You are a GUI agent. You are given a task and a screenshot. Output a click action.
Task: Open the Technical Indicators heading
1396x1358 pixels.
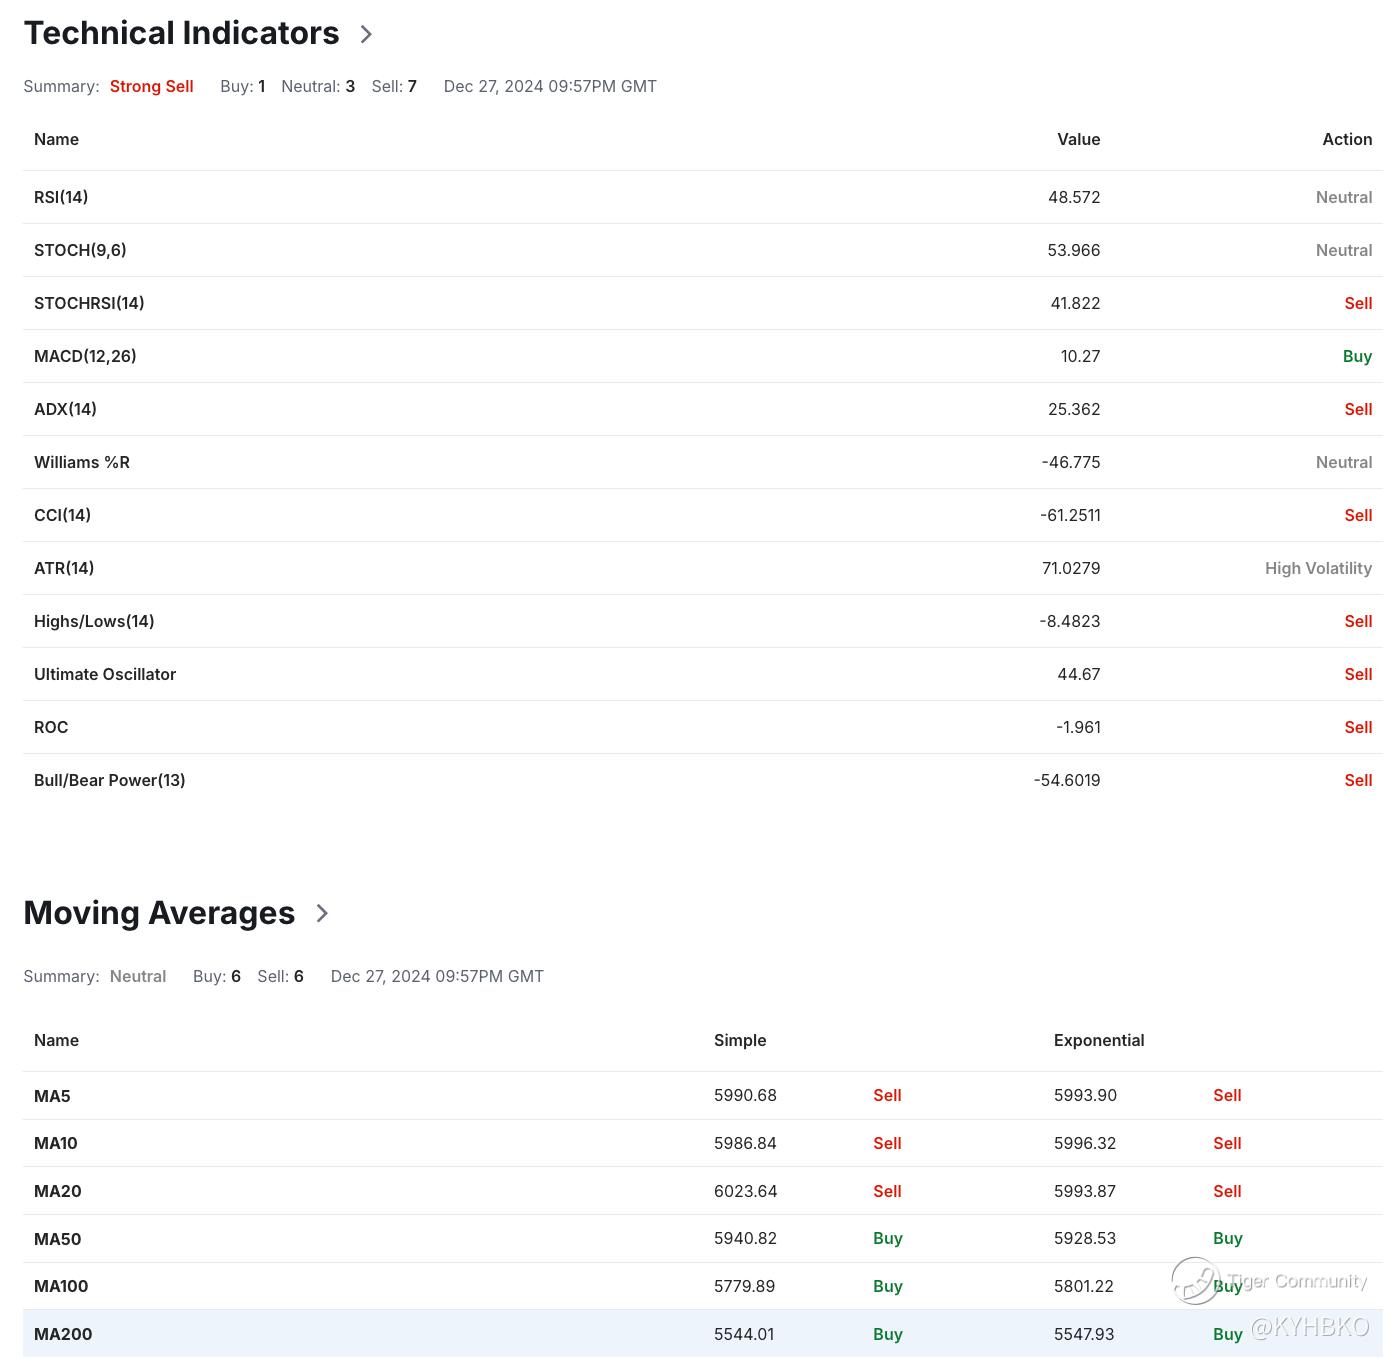click(182, 33)
